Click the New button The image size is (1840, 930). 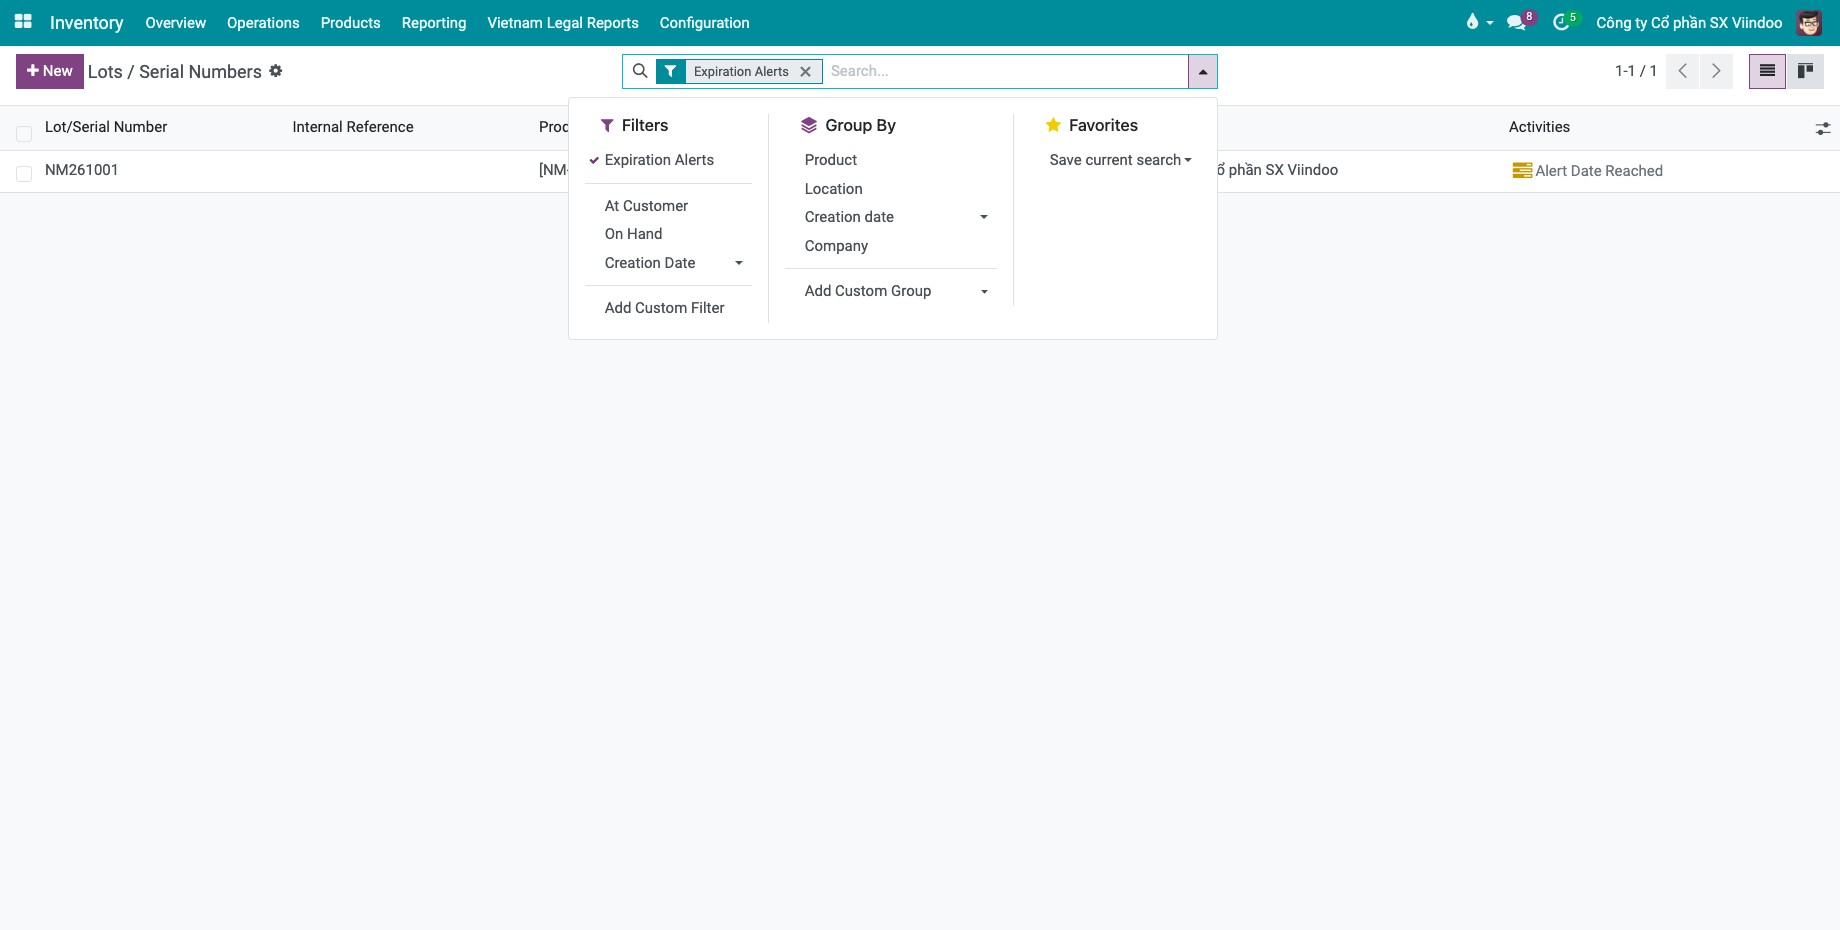(50, 71)
